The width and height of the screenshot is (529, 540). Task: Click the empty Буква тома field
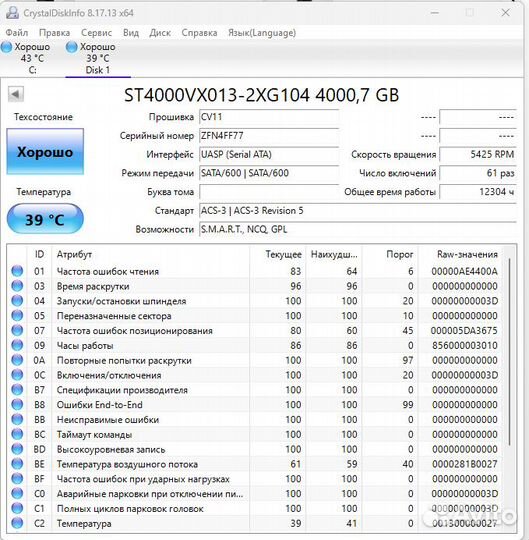[269, 192]
